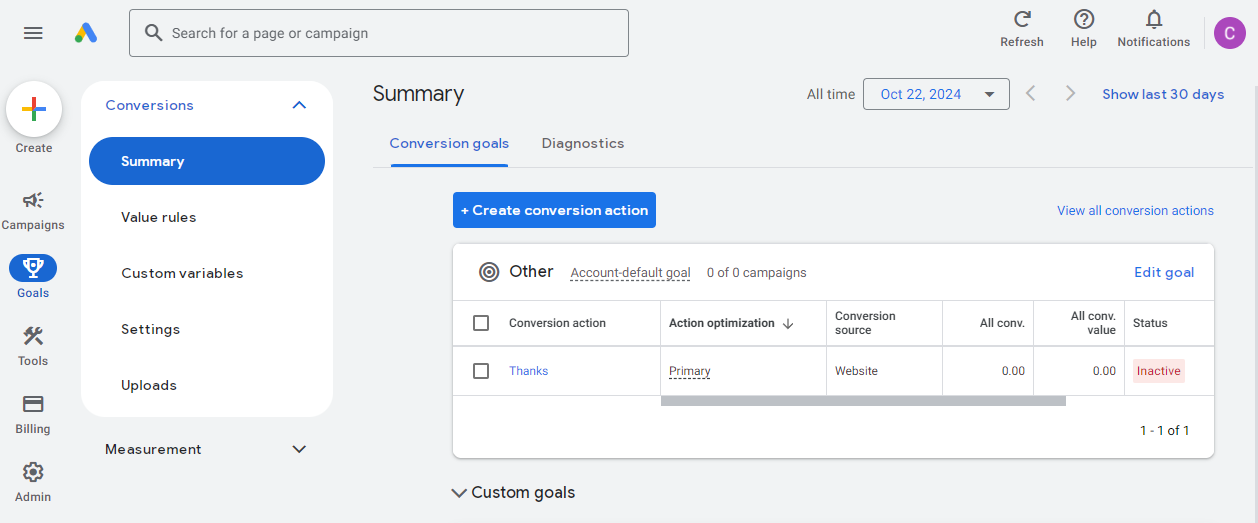The height and width of the screenshot is (523, 1258).
Task: Tick the select-all checkbox in the table header
Action: [481, 323]
